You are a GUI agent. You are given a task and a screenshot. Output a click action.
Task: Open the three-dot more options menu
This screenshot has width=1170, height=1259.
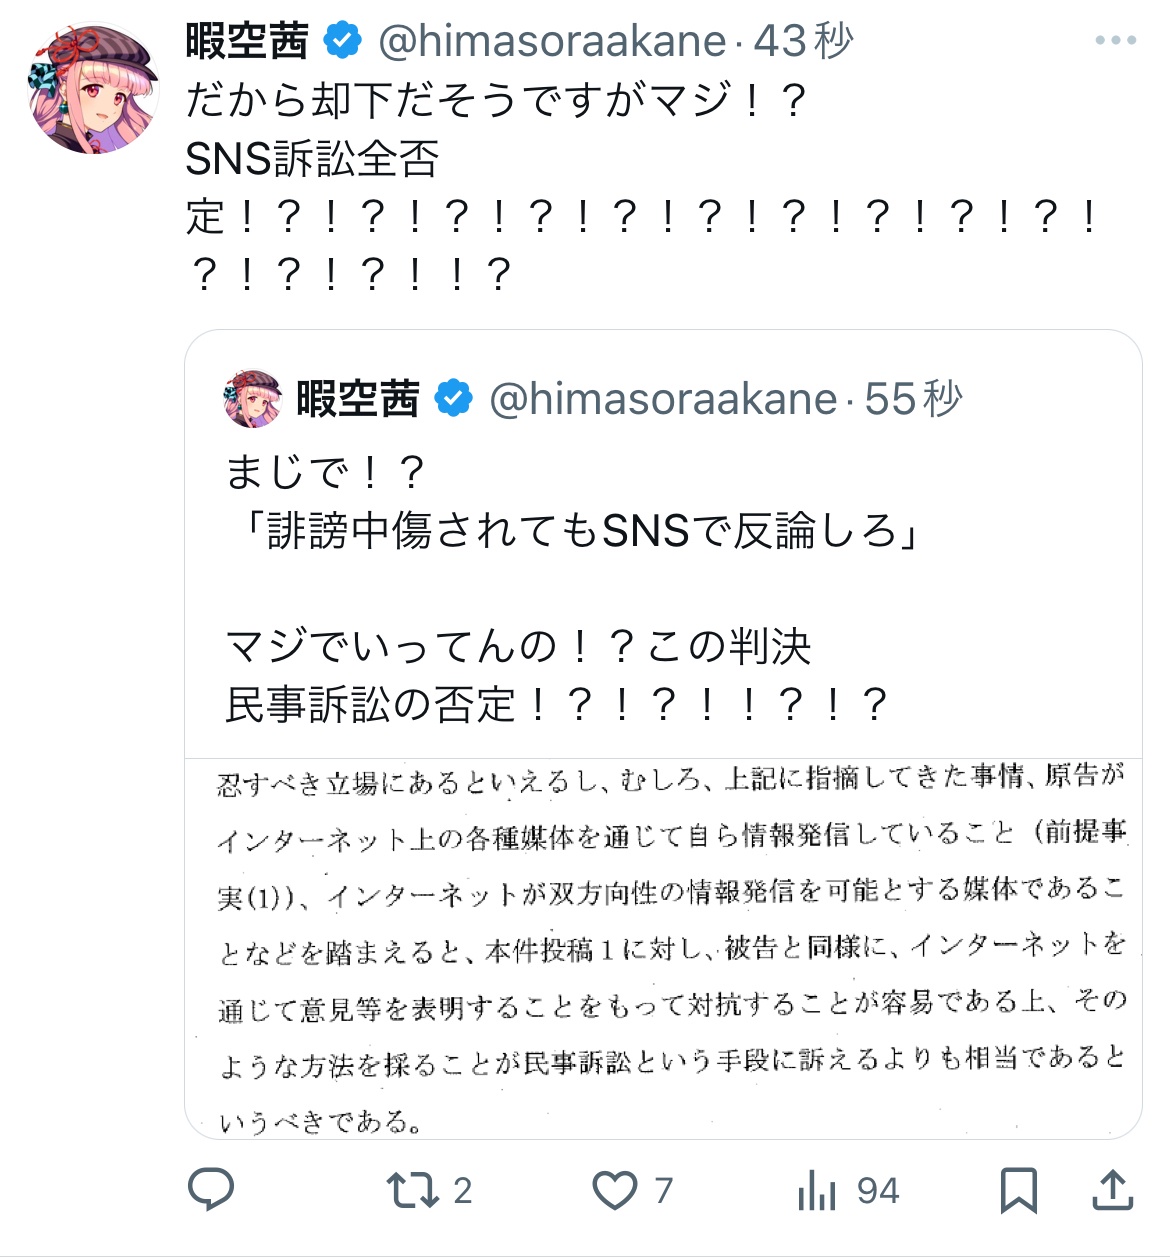point(1115,41)
